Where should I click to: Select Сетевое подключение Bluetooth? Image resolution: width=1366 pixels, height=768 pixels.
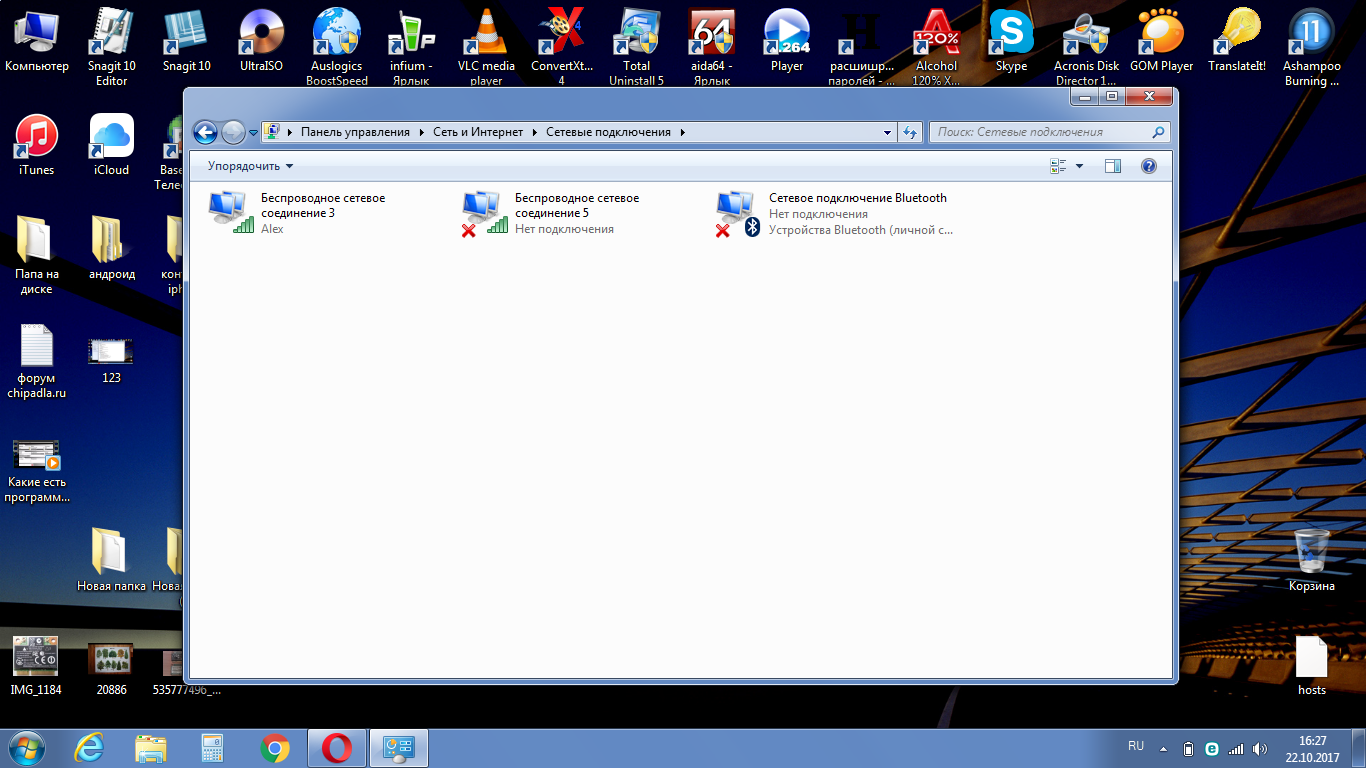tap(835, 213)
